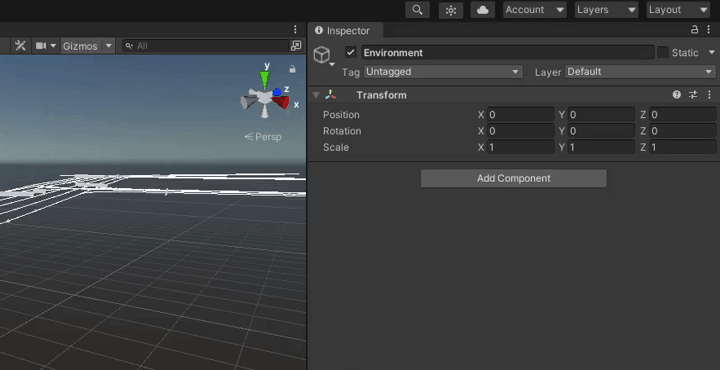Open Unity cloud services icon
Image resolution: width=720 pixels, height=370 pixels.
(x=483, y=10)
